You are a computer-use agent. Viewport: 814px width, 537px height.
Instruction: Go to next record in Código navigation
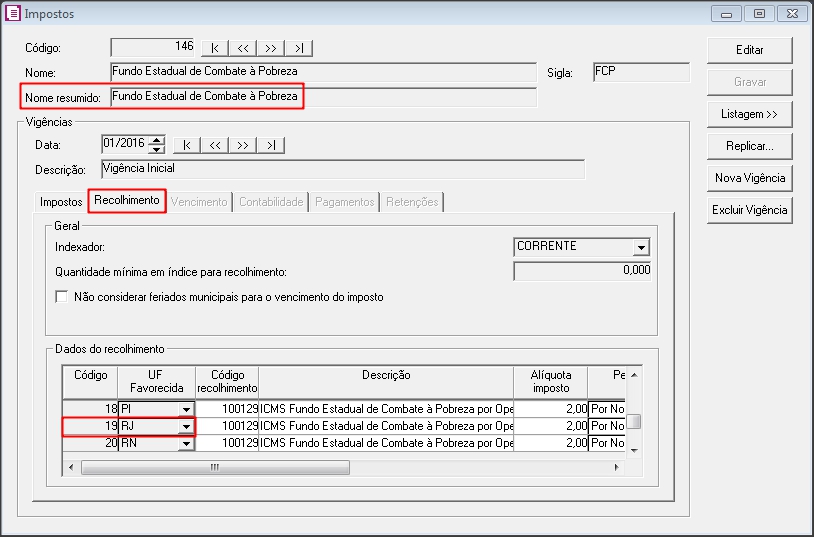271,48
